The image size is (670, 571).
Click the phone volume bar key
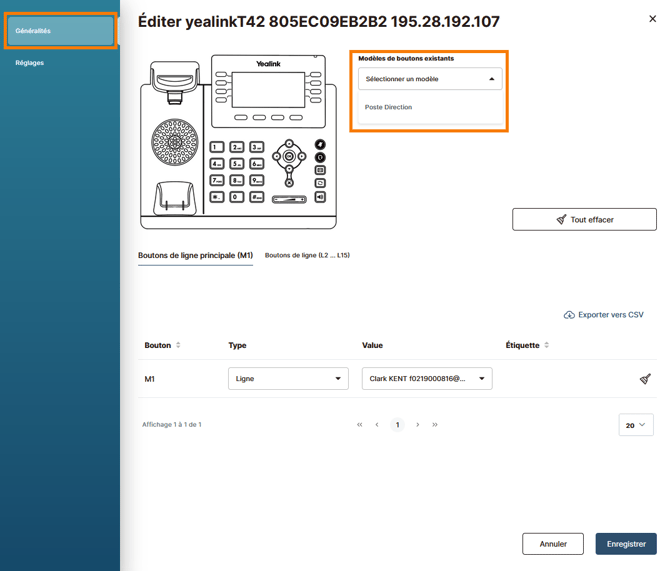tap(289, 200)
